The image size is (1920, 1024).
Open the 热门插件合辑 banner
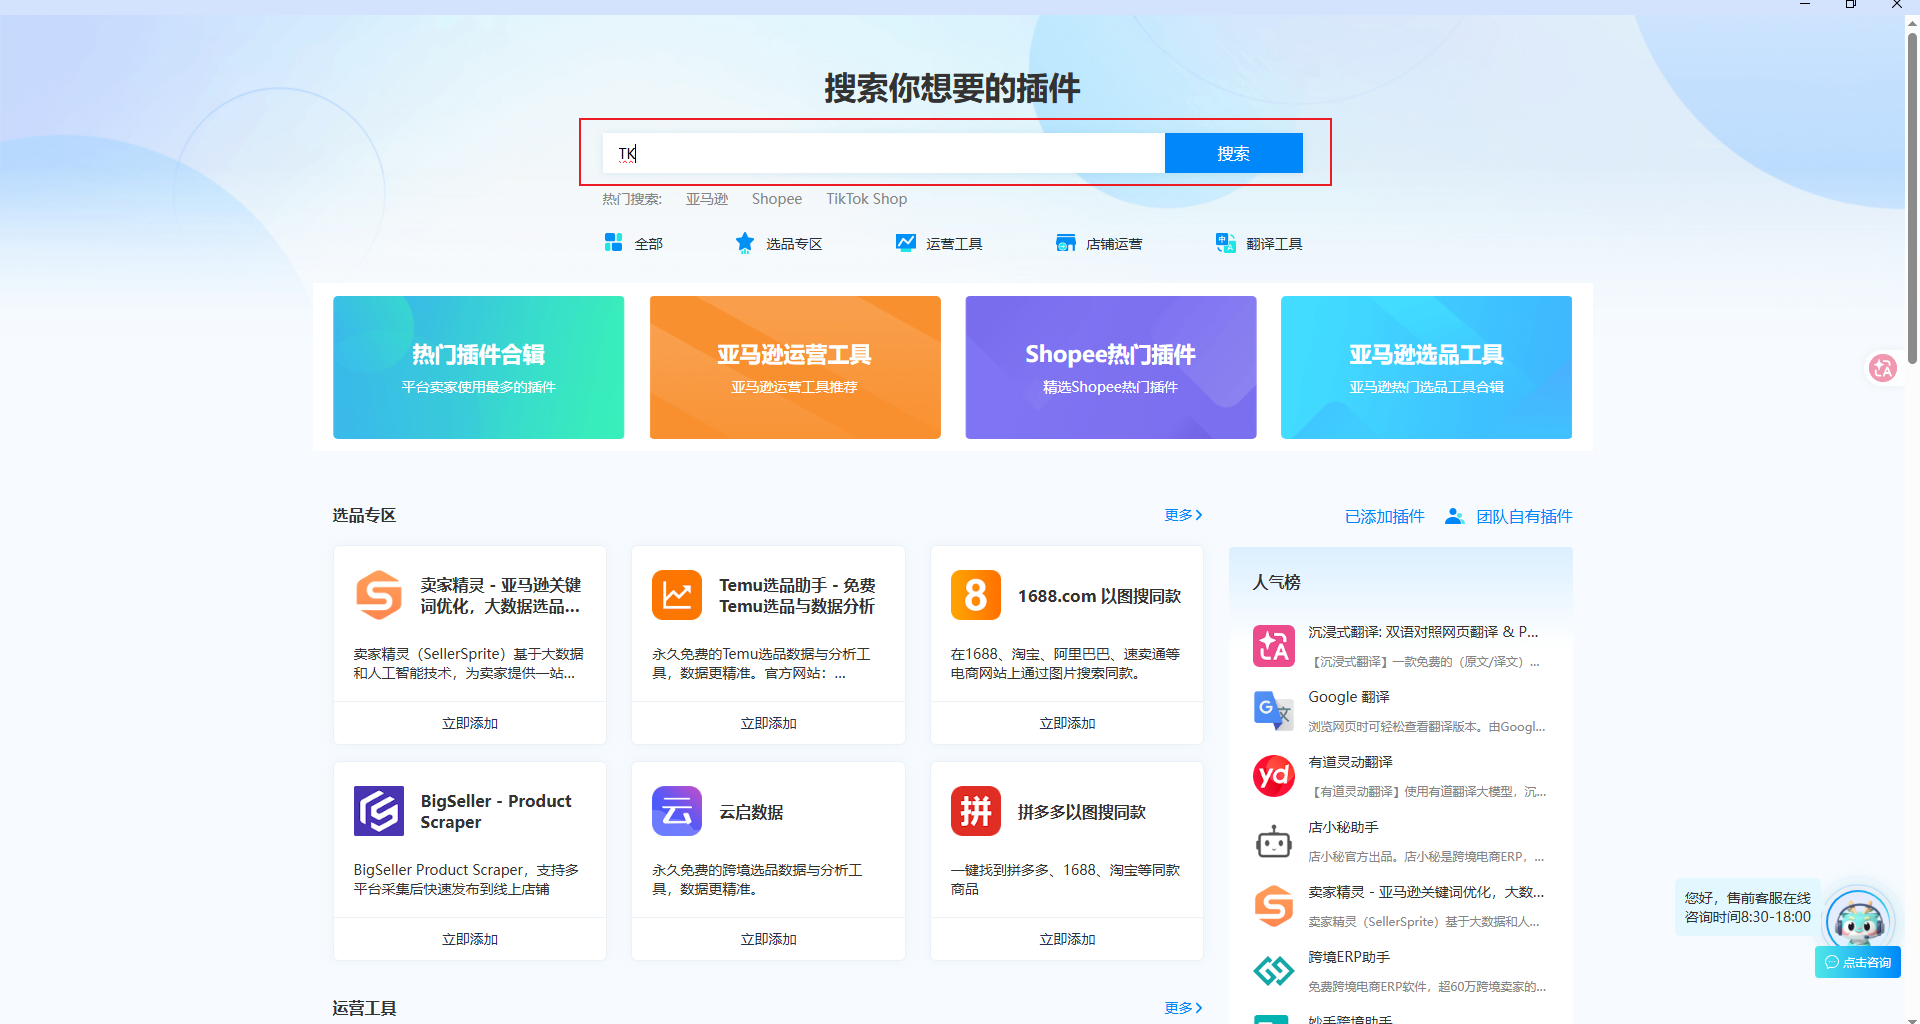click(x=479, y=367)
